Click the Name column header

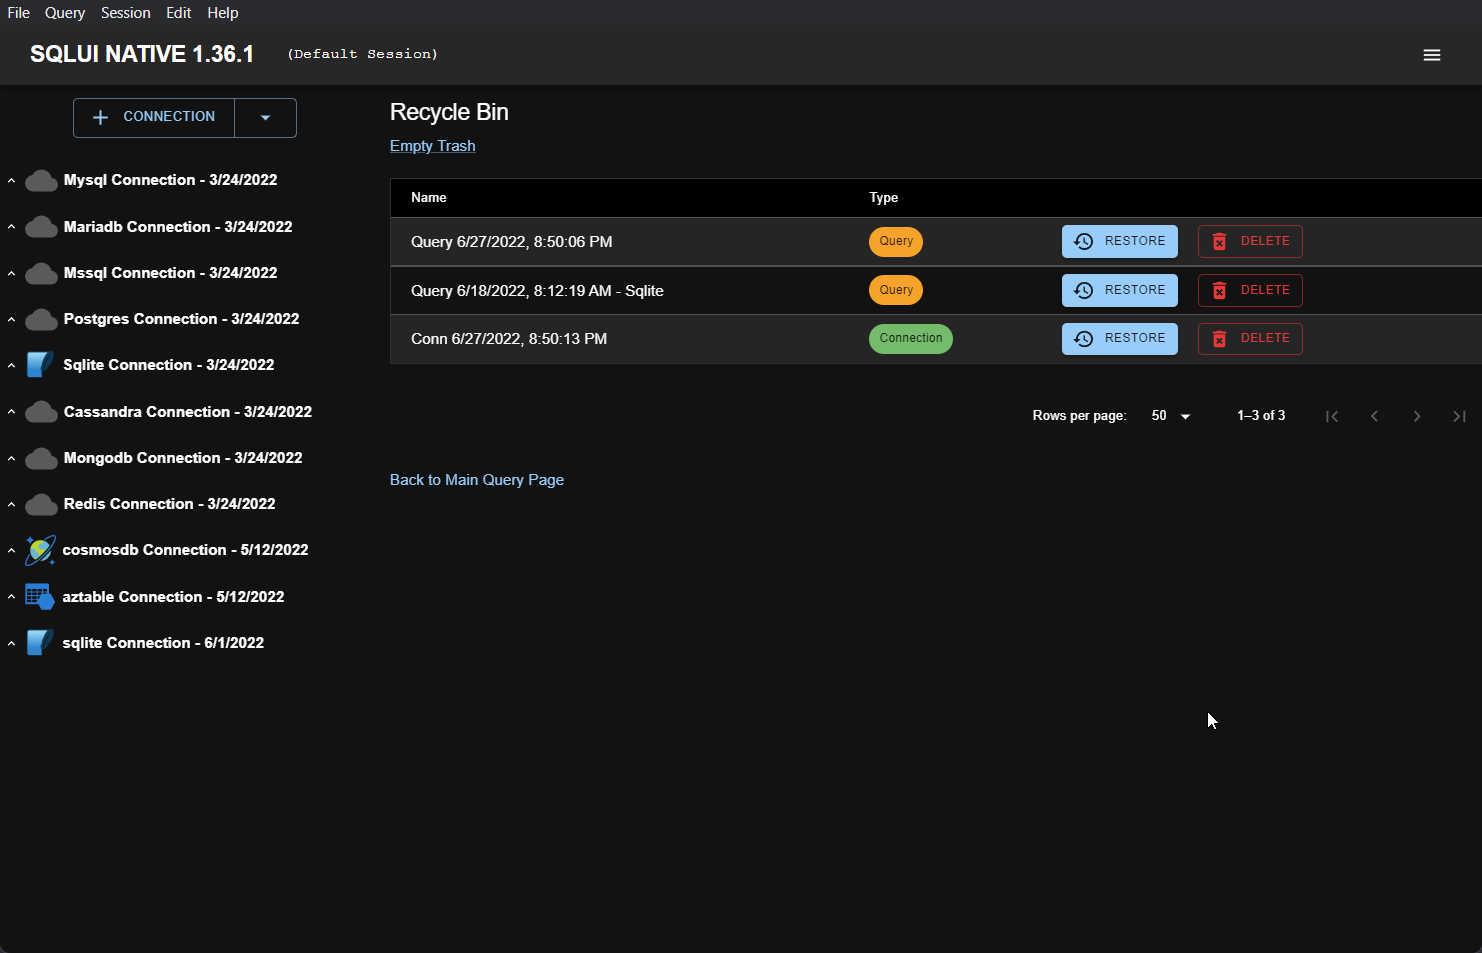click(429, 198)
